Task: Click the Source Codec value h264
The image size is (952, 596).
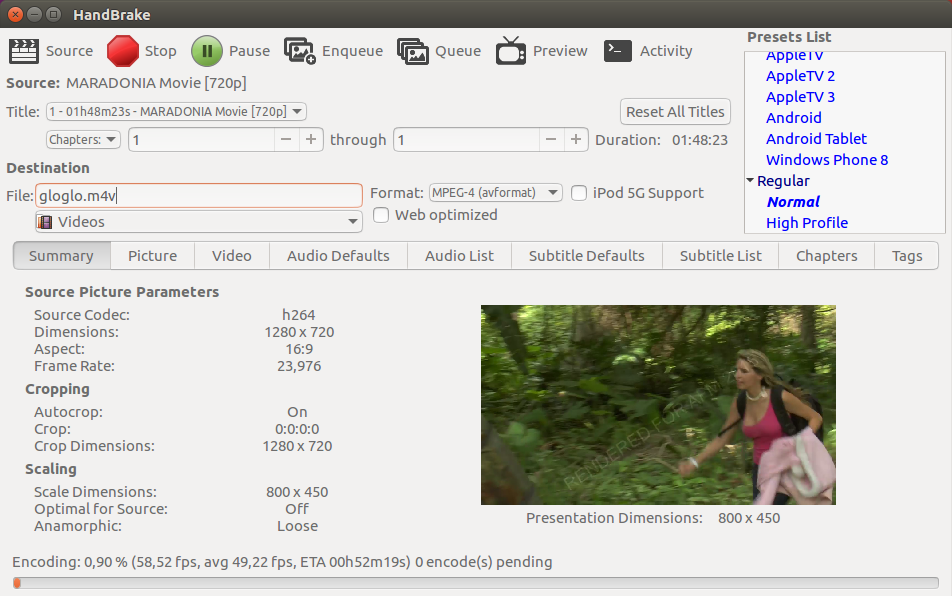Action: [x=298, y=315]
